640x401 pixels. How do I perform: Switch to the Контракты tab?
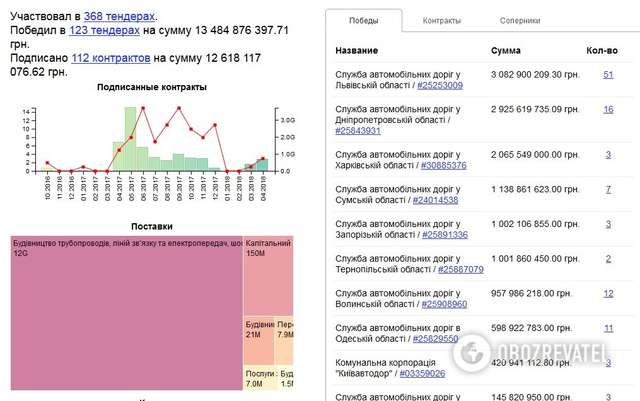(x=441, y=20)
